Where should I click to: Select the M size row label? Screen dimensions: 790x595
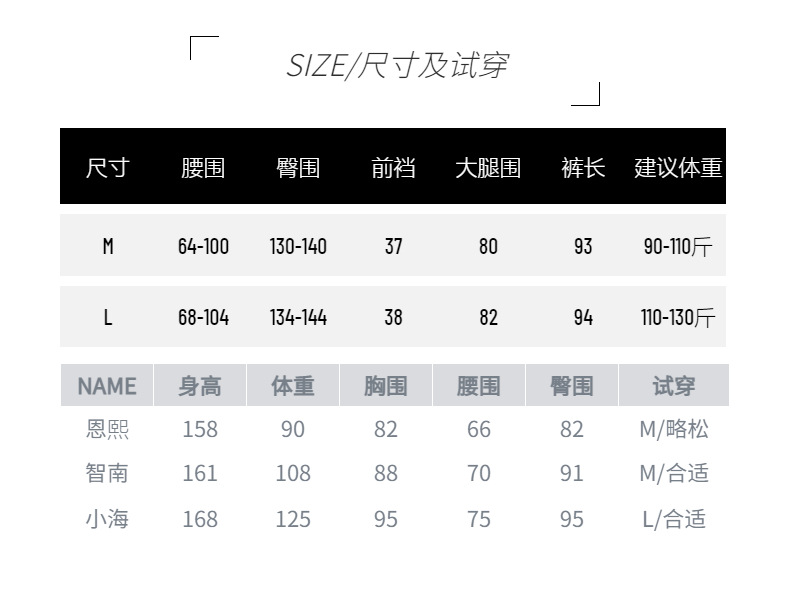108,246
